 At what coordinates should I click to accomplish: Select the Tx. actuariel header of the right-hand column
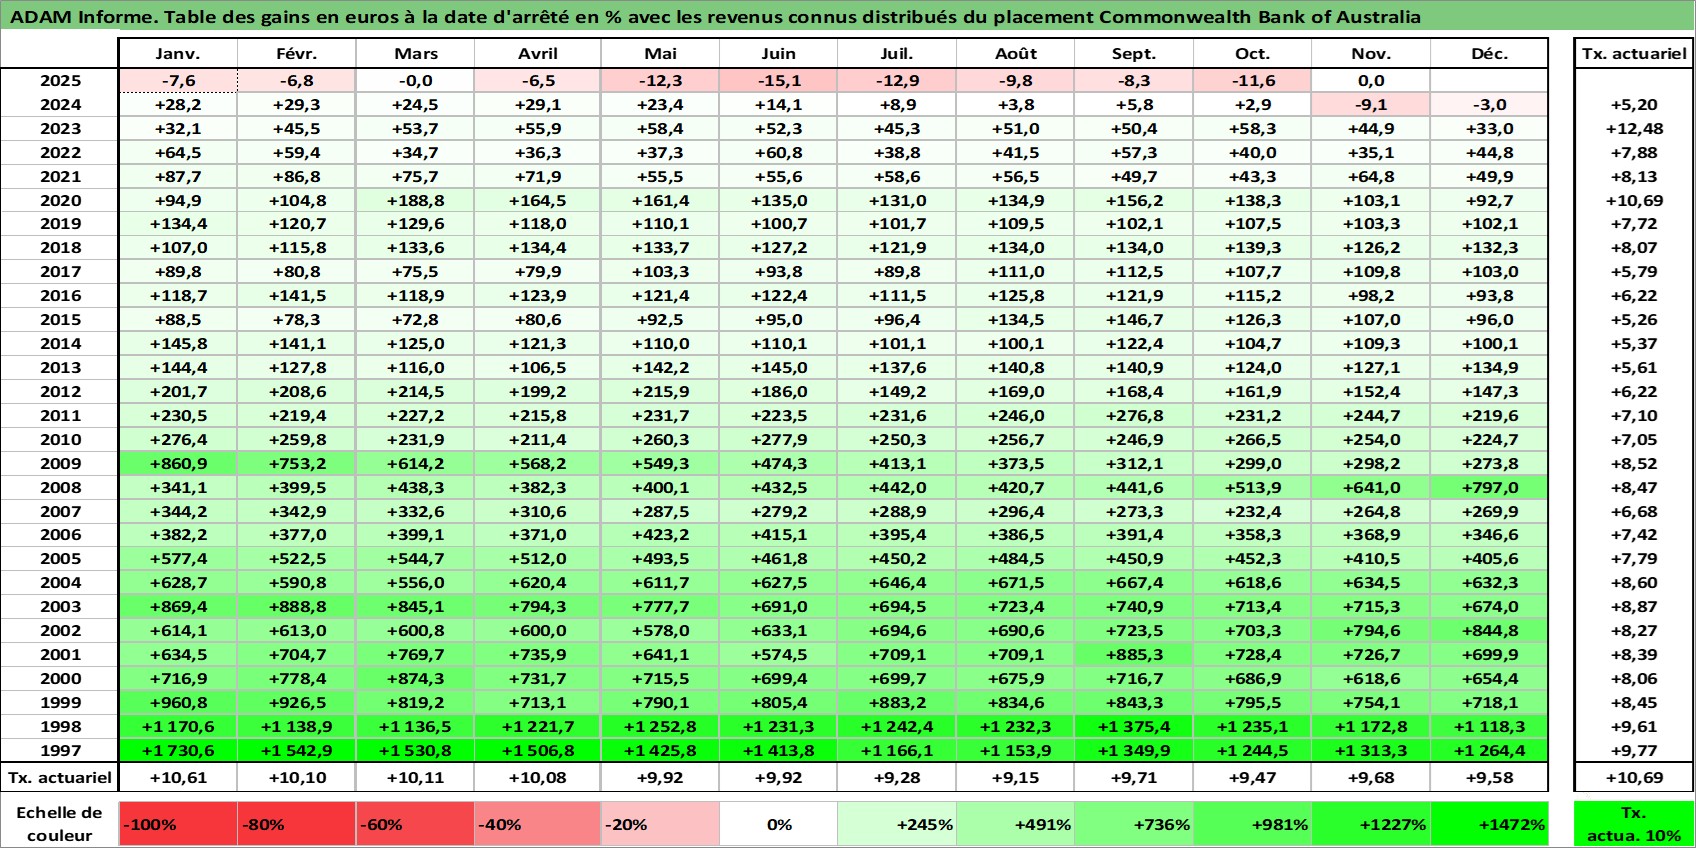[1634, 54]
